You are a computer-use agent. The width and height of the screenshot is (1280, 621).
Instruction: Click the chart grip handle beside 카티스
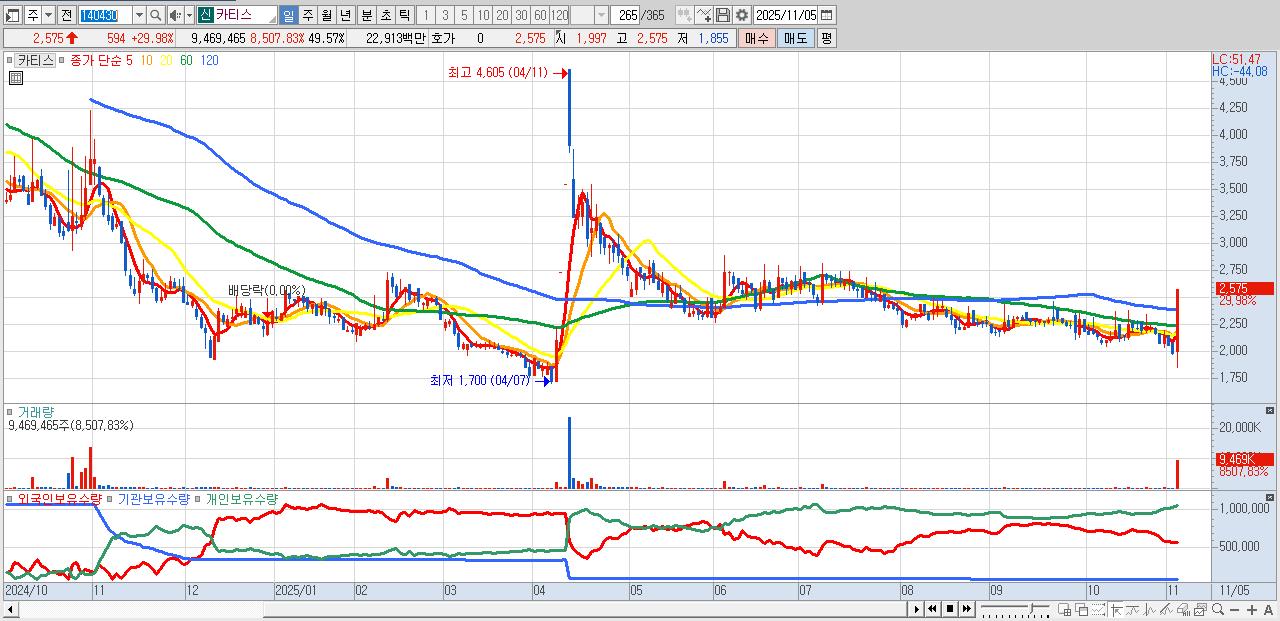point(9,60)
